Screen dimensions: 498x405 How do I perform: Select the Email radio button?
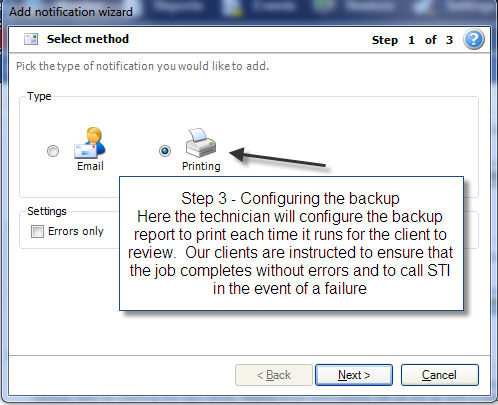[x=53, y=151]
